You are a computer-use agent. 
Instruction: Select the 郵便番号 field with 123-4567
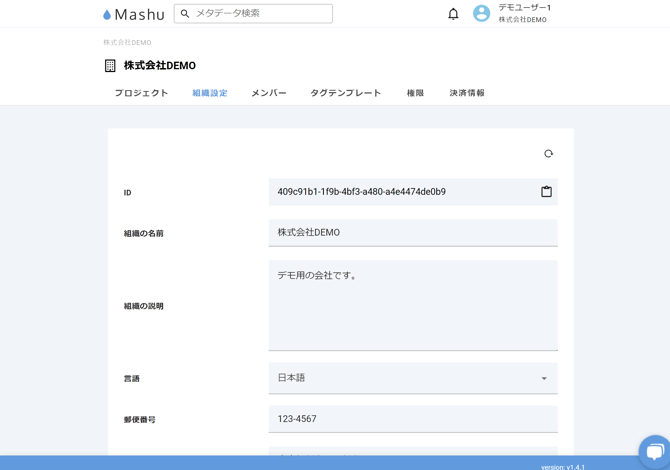(x=412, y=419)
